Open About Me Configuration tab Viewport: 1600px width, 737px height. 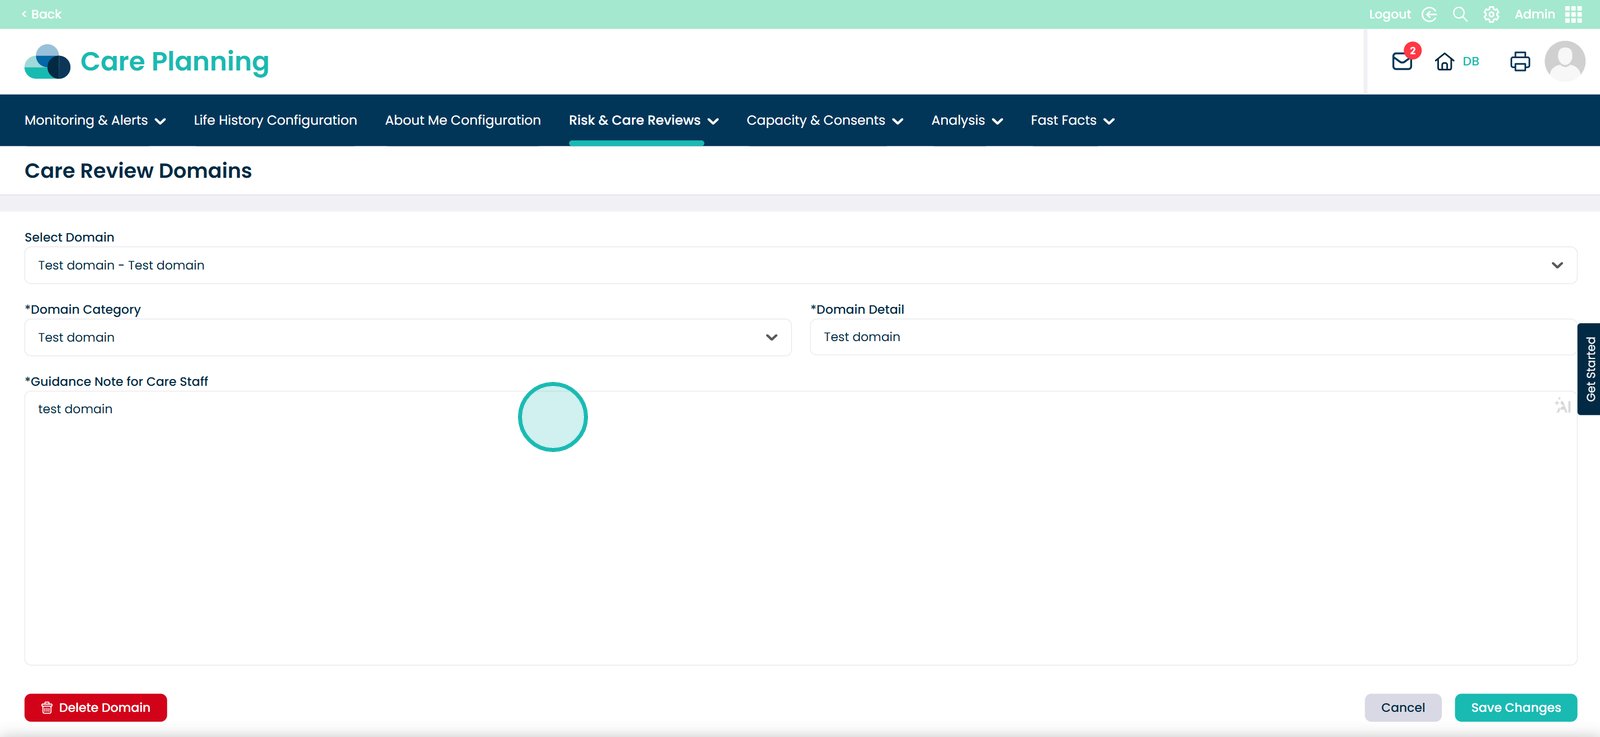pos(463,120)
